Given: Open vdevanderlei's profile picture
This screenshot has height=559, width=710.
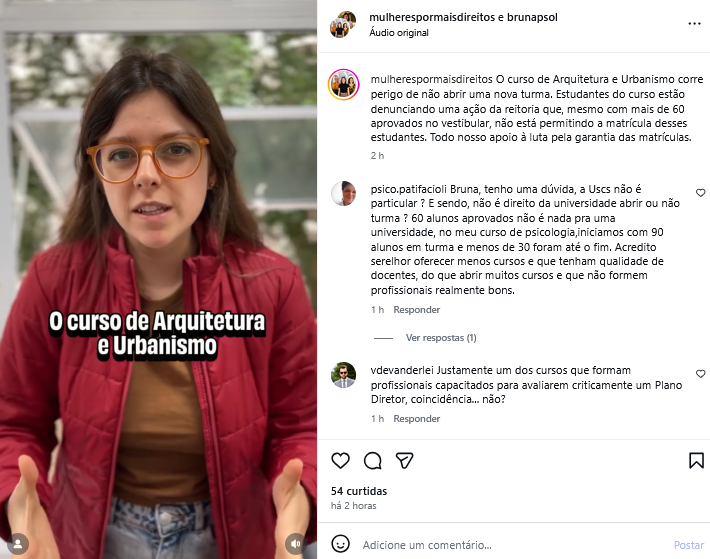Looking at the screenshot, I should tap(343, 375).
